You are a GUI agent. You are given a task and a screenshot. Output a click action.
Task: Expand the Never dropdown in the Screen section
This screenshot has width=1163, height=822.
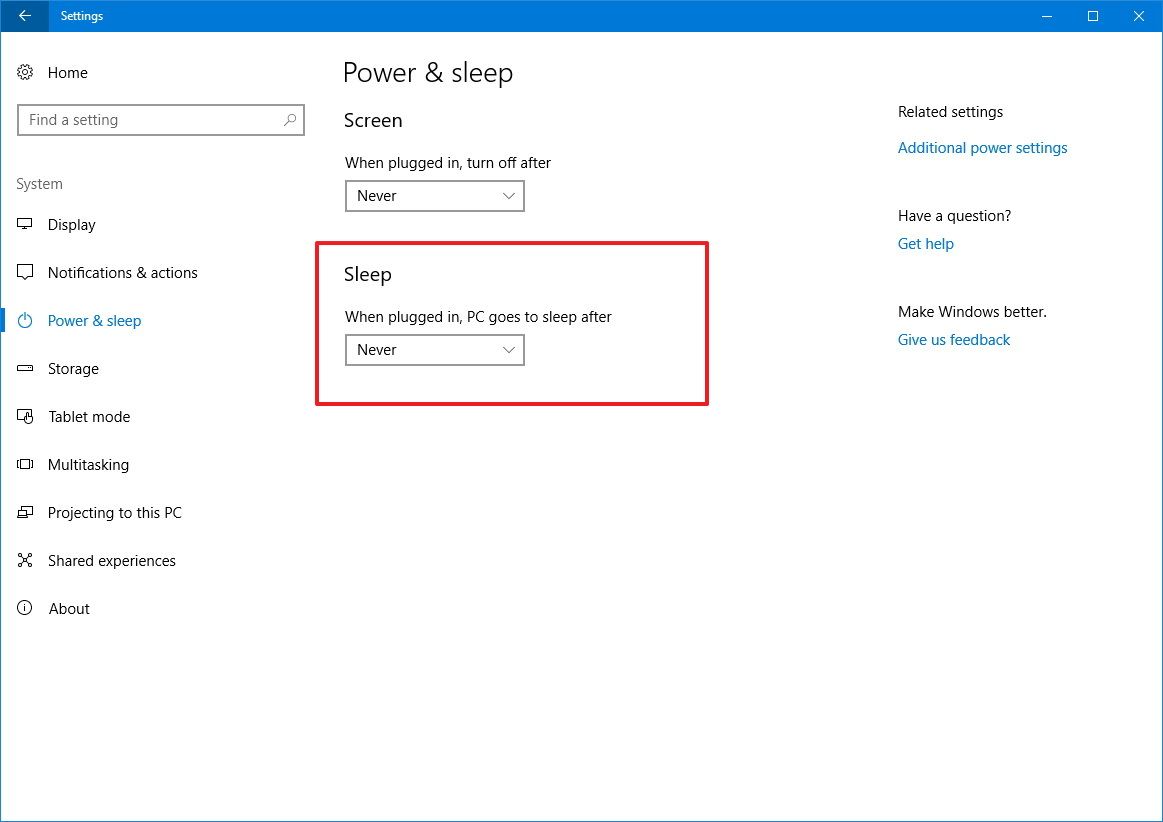pyautogui.click(x=434, y=196)
